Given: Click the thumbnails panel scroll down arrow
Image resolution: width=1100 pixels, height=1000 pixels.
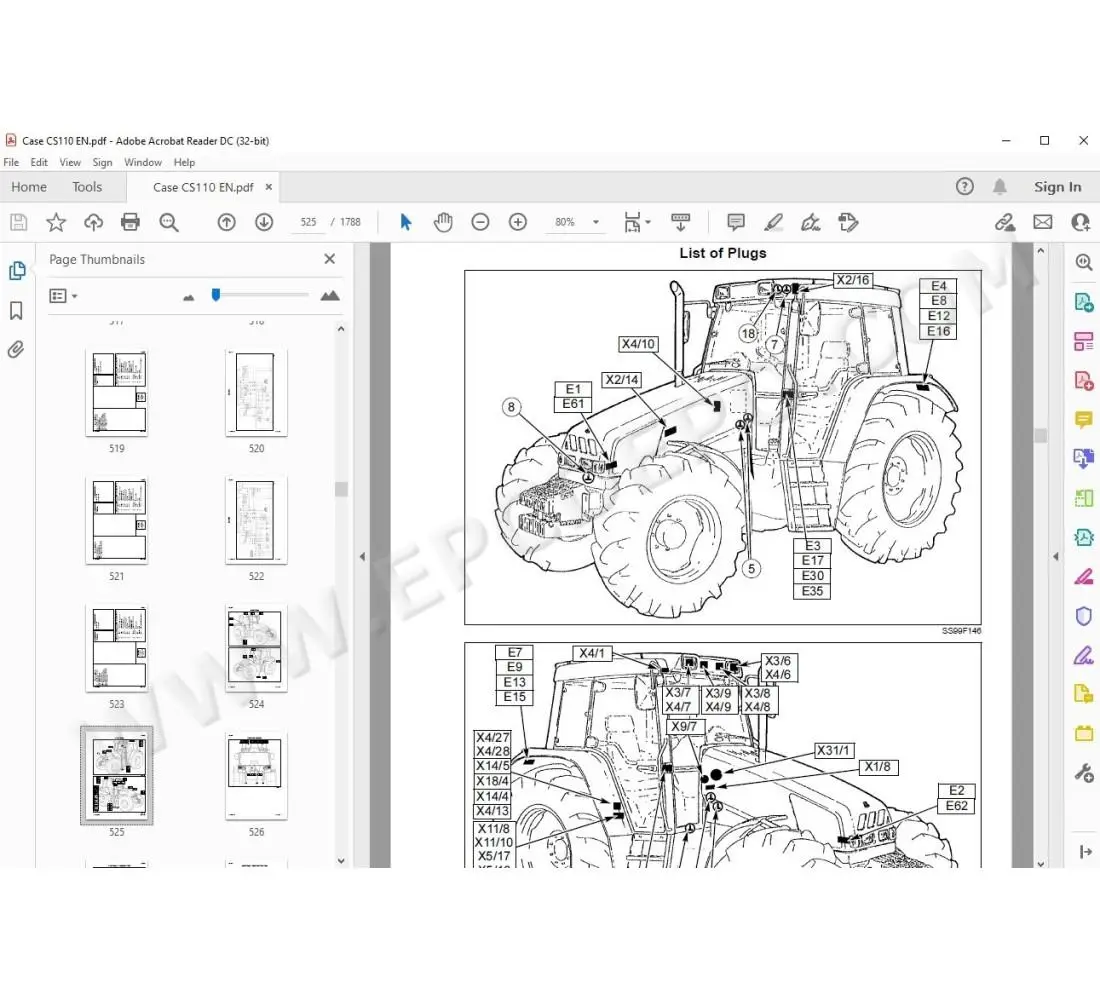Looking at the screenshot, I should 341,861.
